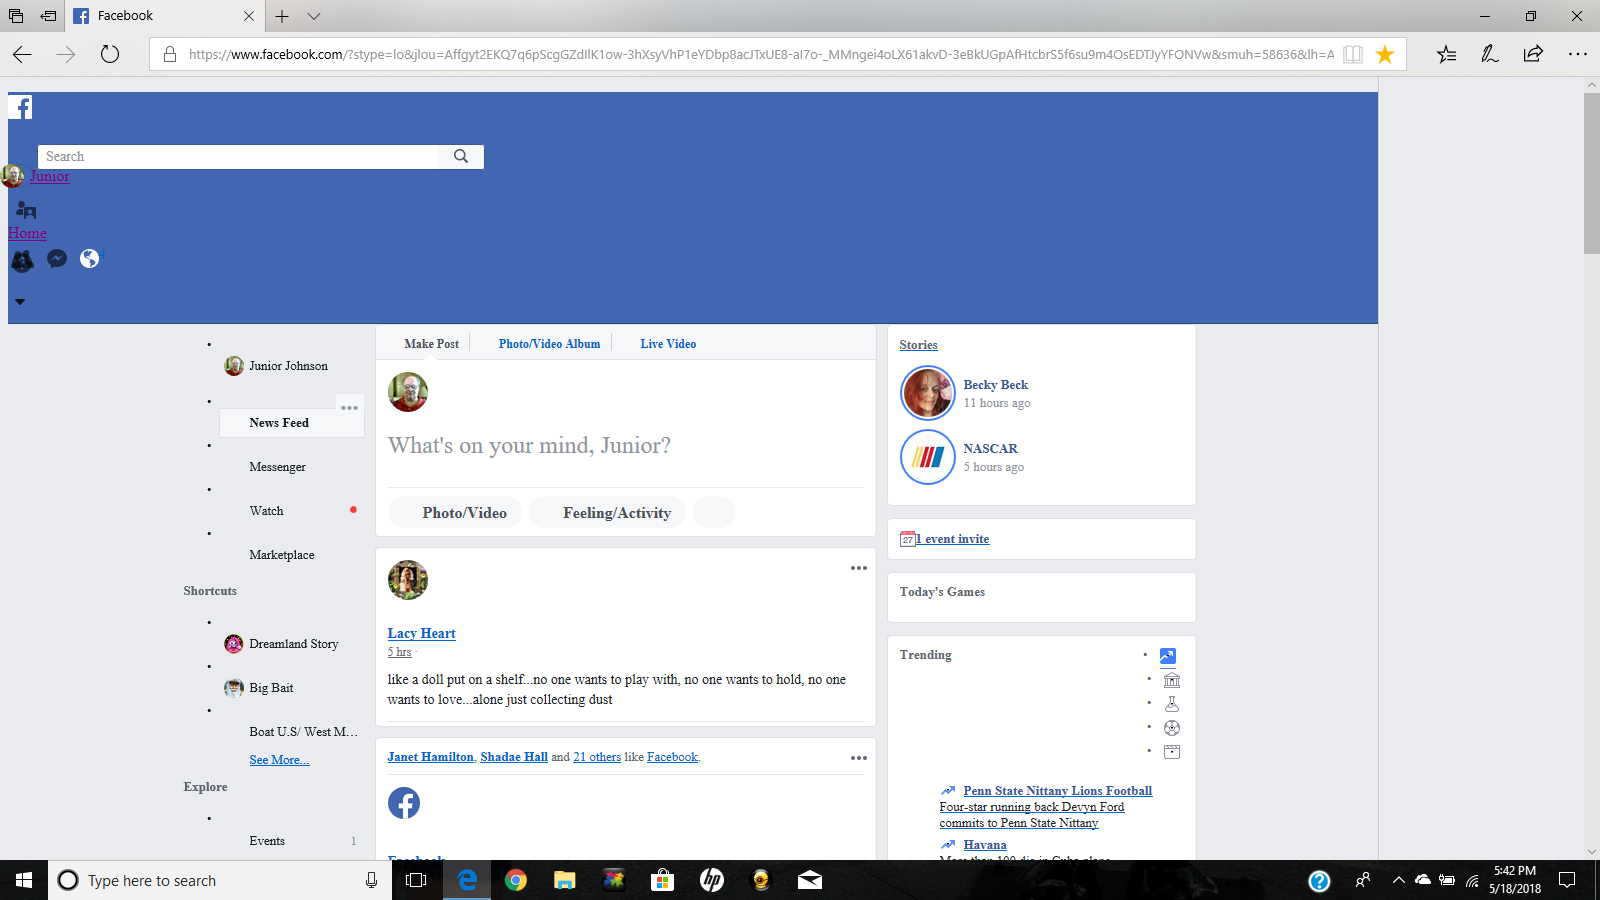Open the Junior profile link

click(50, 176)
